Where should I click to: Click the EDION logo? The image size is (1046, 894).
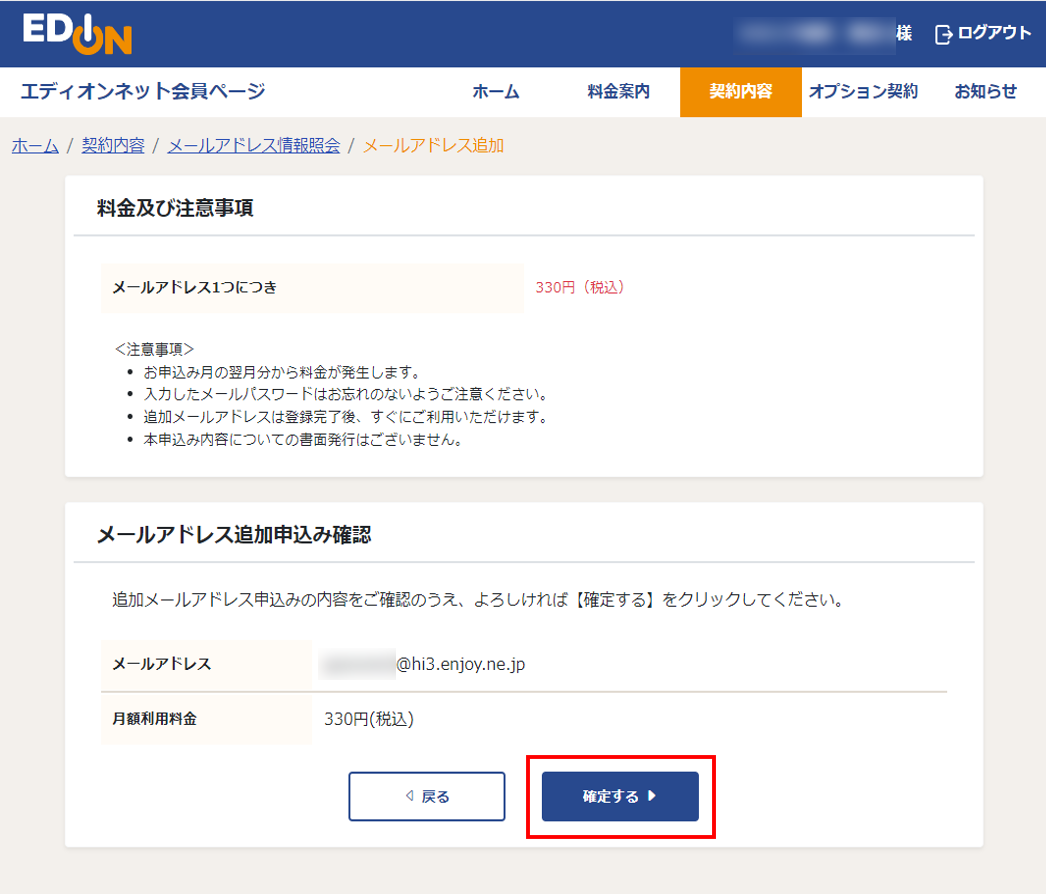[77, 34]
